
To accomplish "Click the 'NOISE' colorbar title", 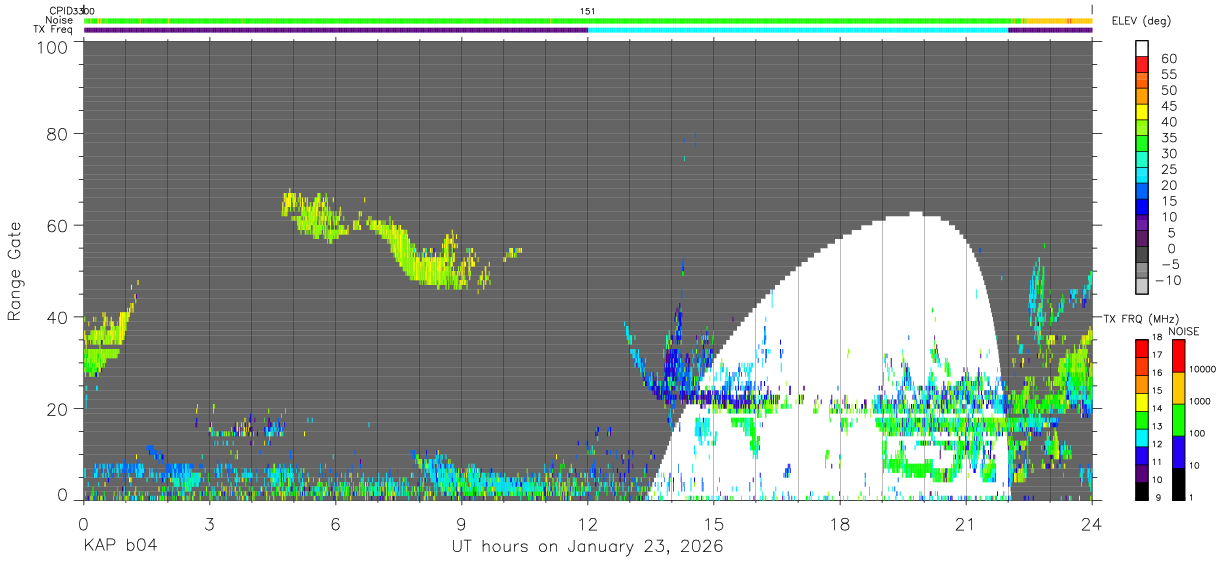I will pos(1183,331).
